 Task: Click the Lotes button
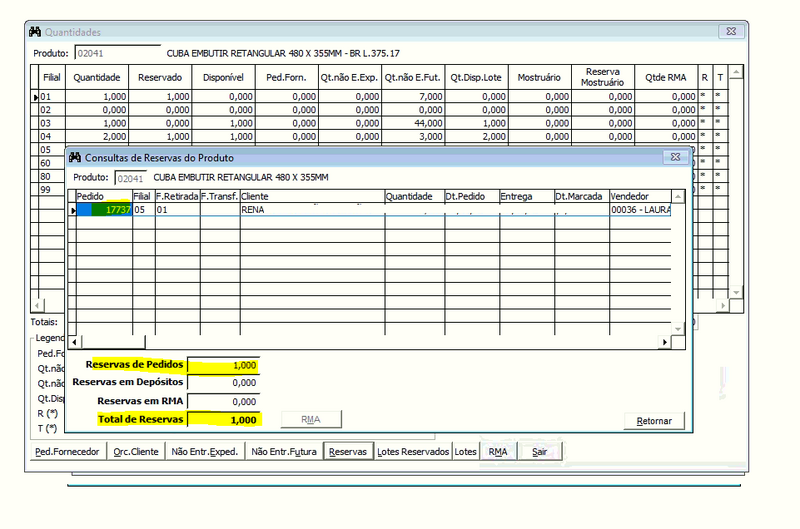click(465, 451)
